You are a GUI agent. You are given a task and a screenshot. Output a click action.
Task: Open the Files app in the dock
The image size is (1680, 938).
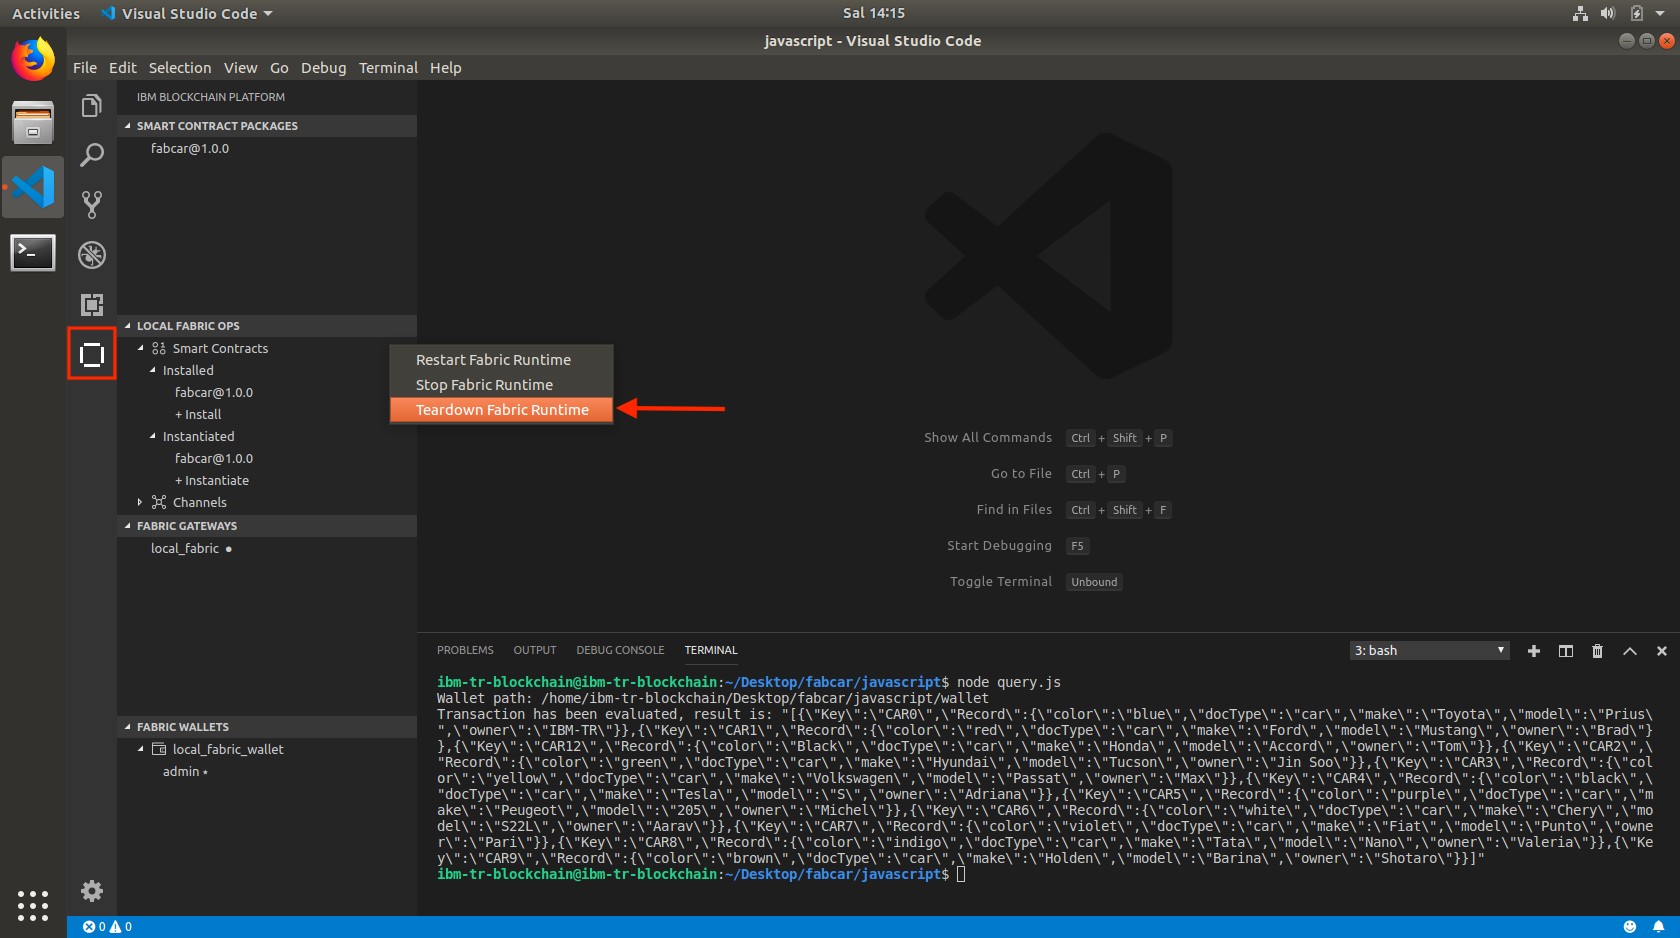[33, 123]
